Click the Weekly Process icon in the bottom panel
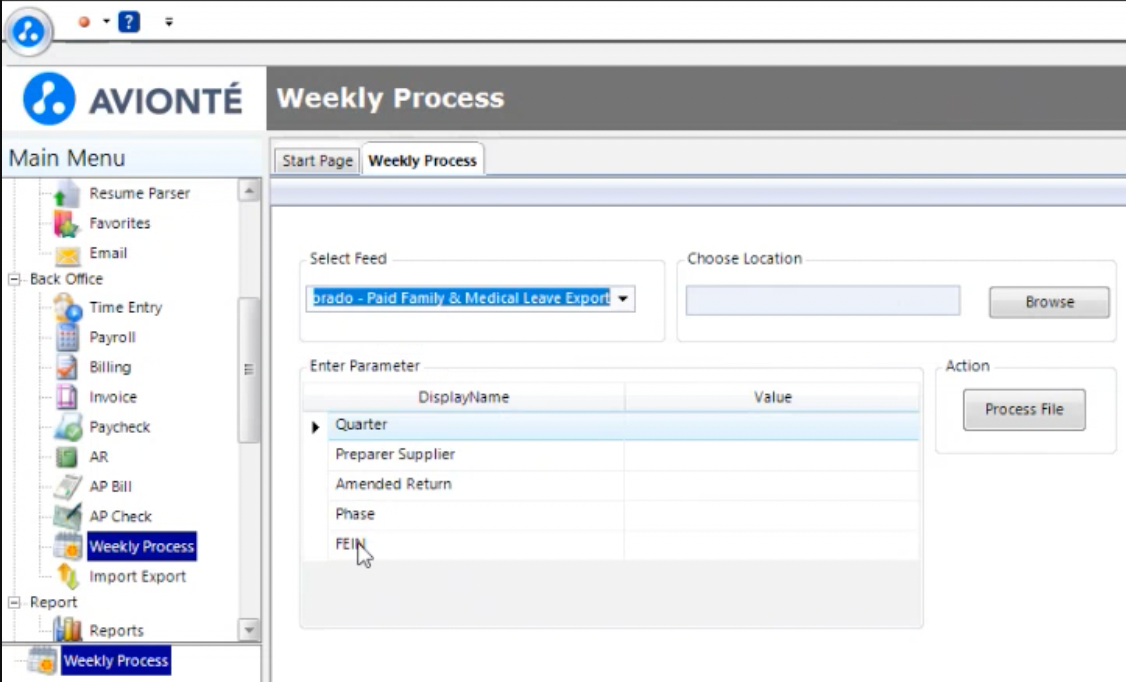This screenshot has height=682, width=1126. coord(42,661)
